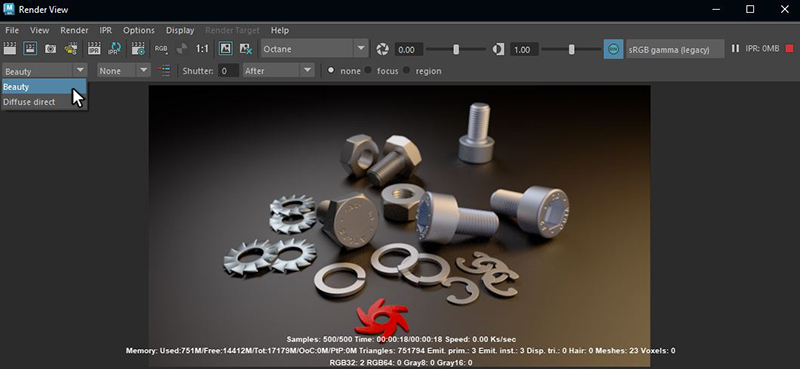
Task: Click the Maya app icon in title bar
Action: (x=9, y=9)
